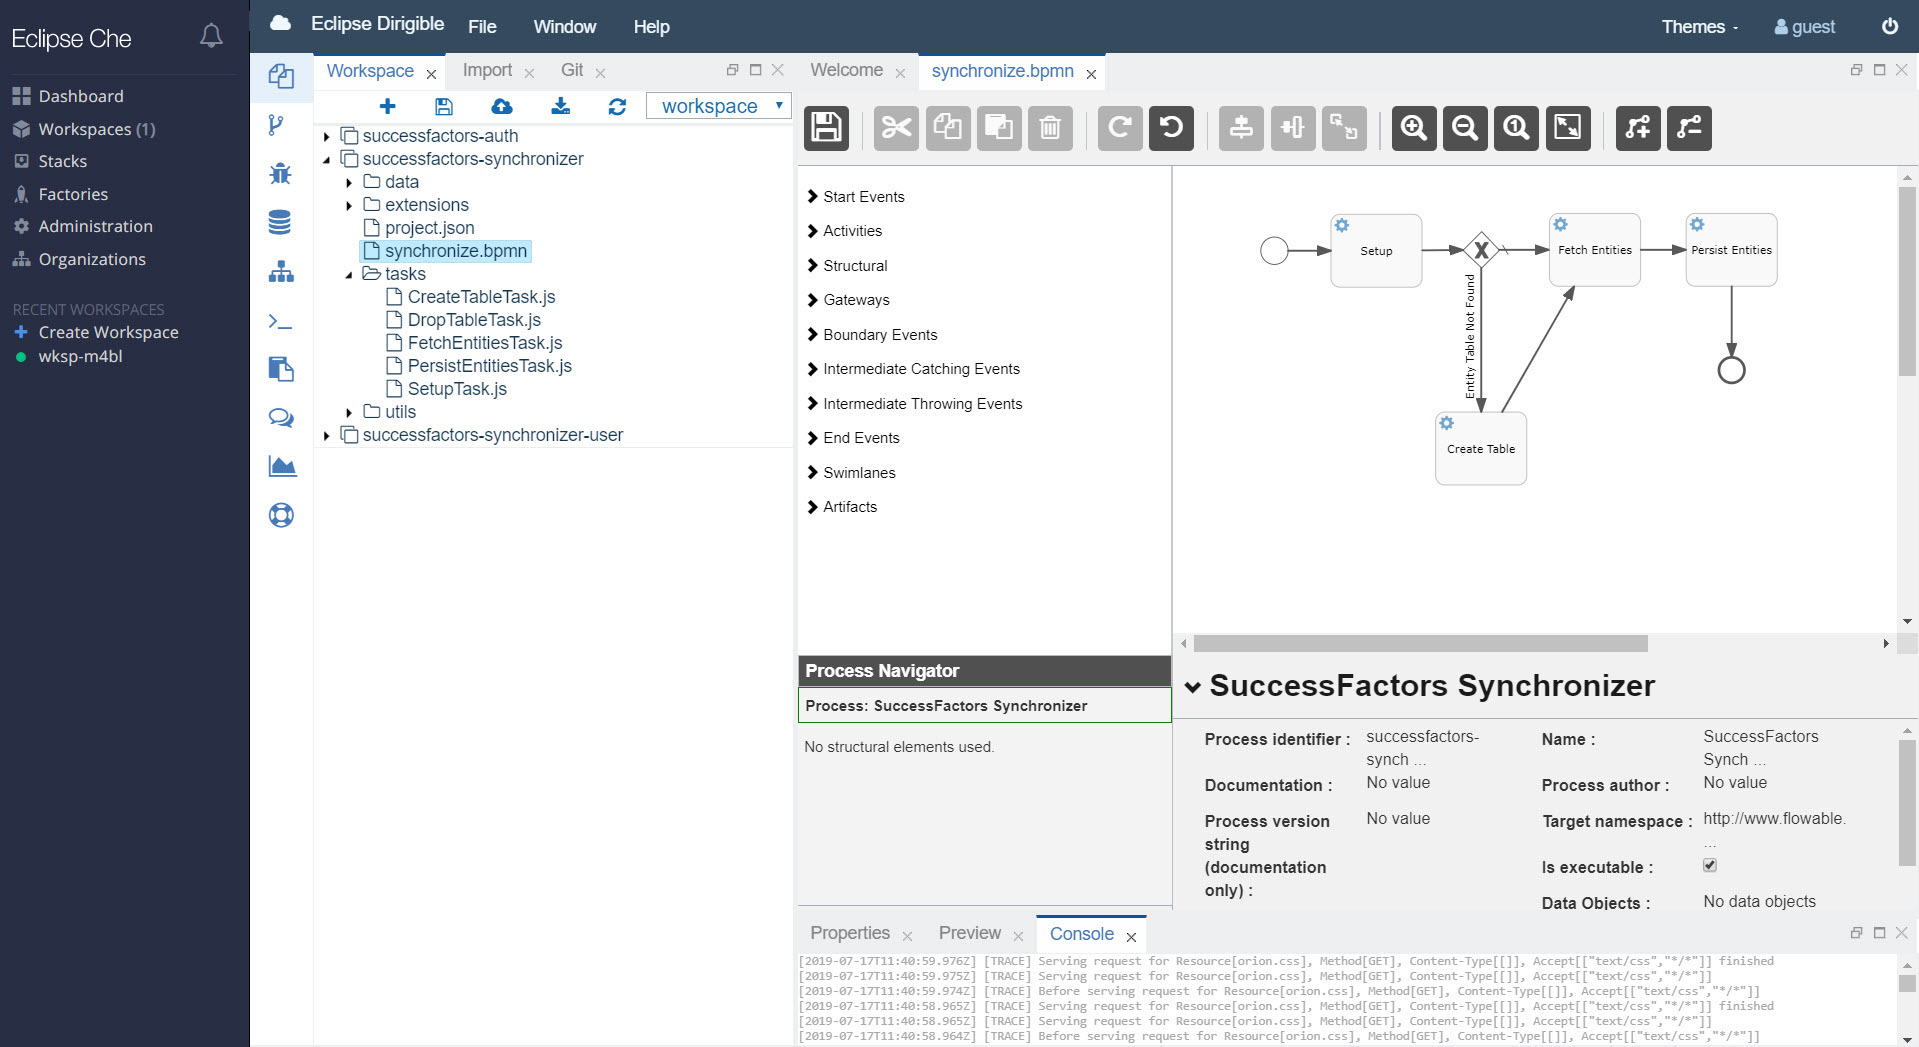This screenshot has height=1047, width=1919.
Task: Click Create Workspace in recent workspaces
Action: pos(108,332)
